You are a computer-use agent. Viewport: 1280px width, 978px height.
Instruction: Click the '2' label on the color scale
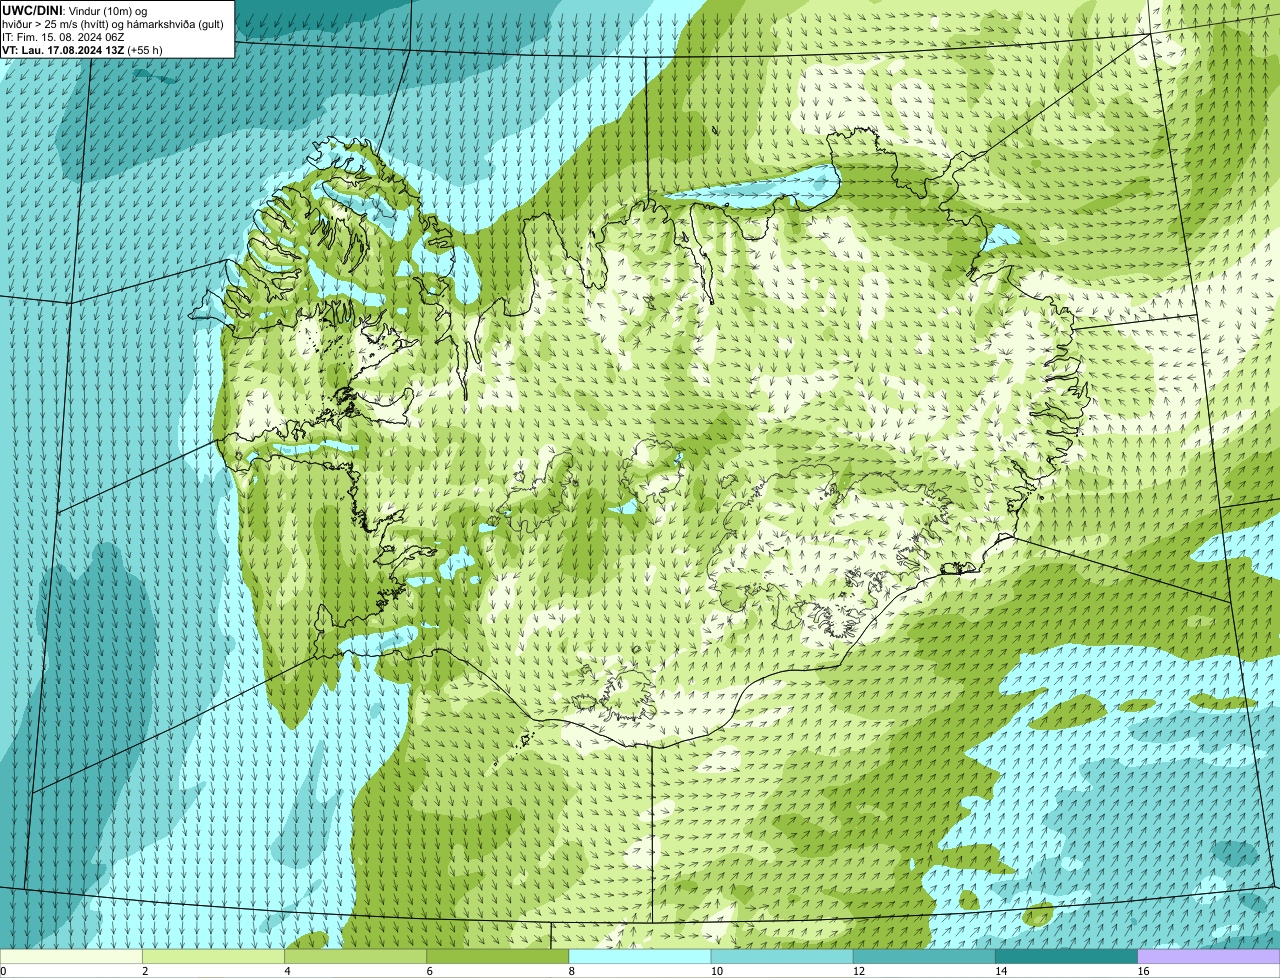click(x=145, y=971)
